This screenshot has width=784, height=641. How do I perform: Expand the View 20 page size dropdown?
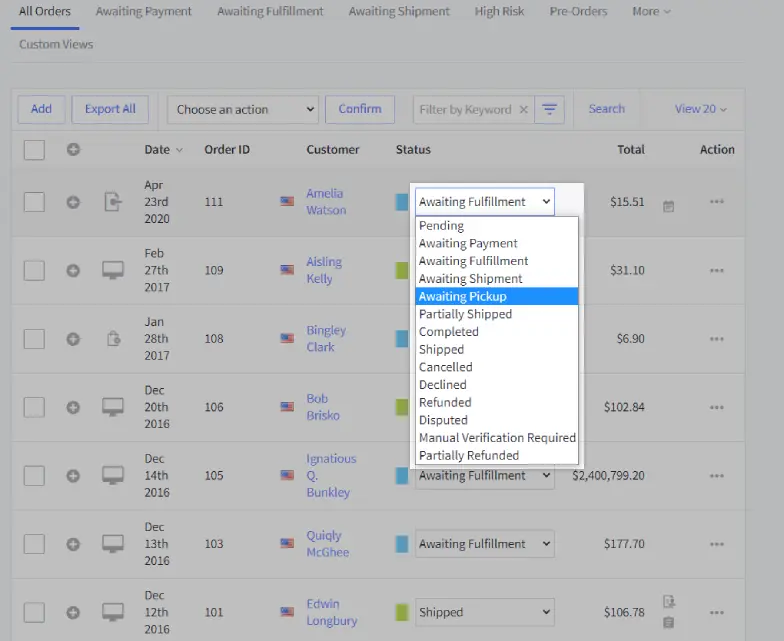point(700,109)
